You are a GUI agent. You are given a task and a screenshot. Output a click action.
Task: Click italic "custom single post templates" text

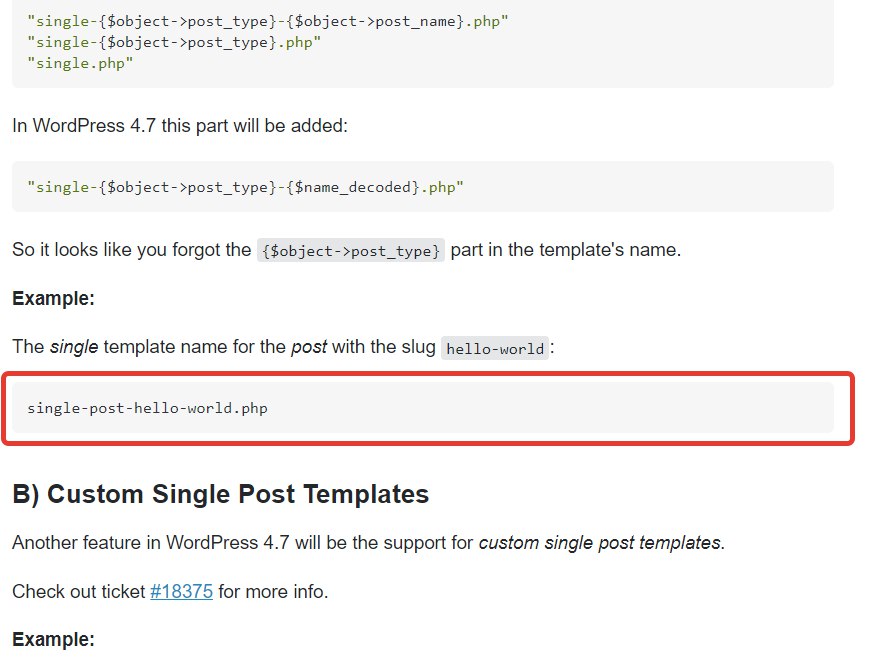point(599,543)
